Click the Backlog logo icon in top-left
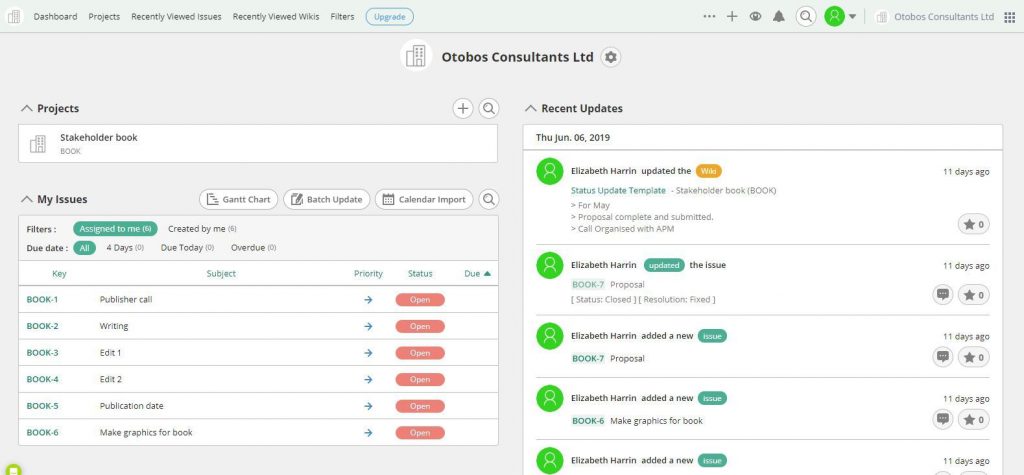Image resolution: width=1024 pixels, height=475 pixels. 14,16
